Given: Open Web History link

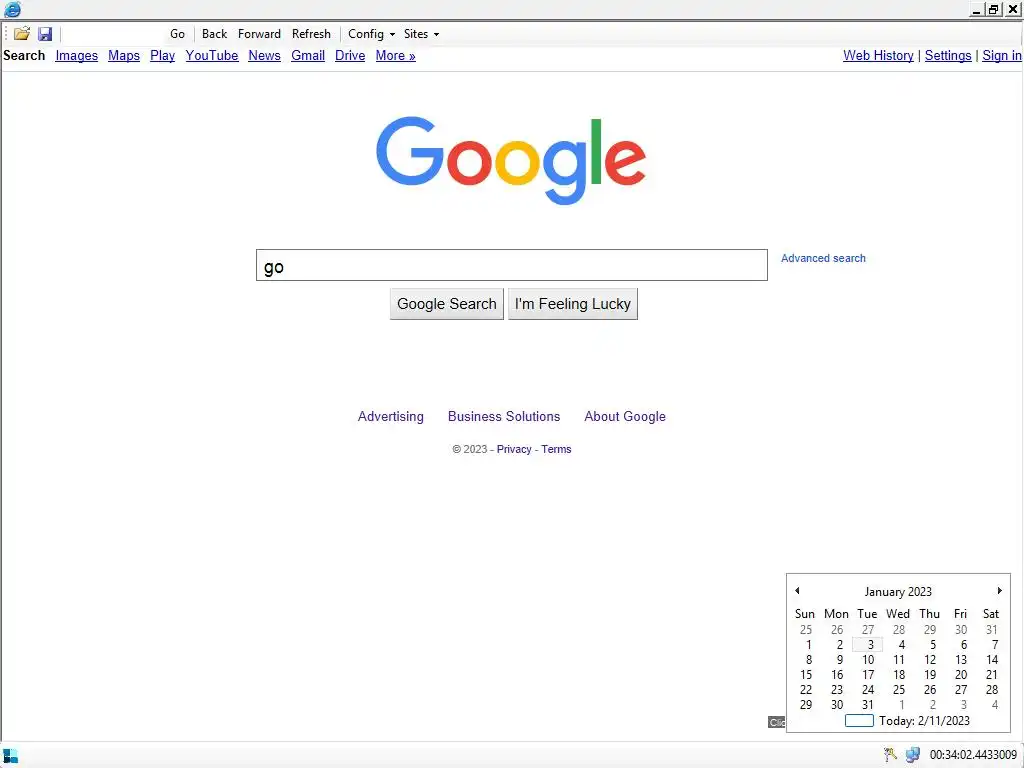Looking at the screenshot, I should pyautogui.click(x=878, y=56).
